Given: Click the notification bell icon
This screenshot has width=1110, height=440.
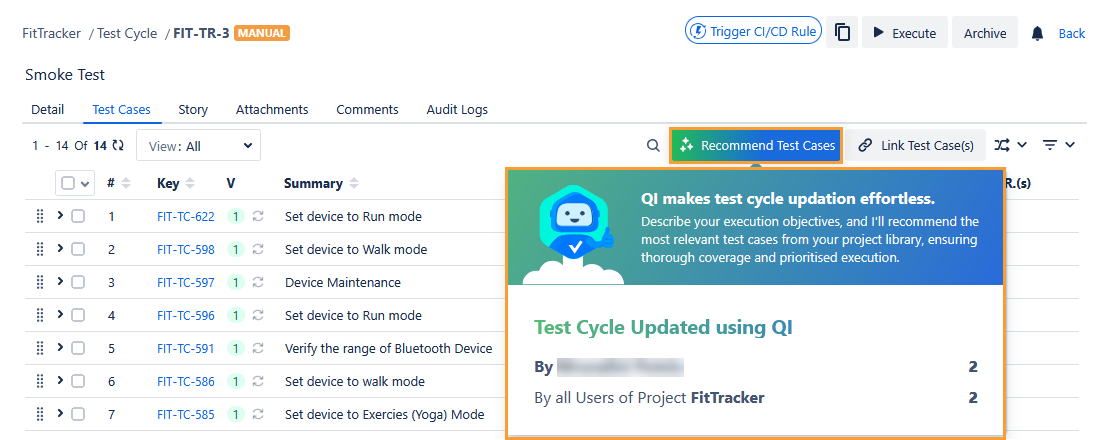Looking at the screenshot, I should tap(1037, 33).
